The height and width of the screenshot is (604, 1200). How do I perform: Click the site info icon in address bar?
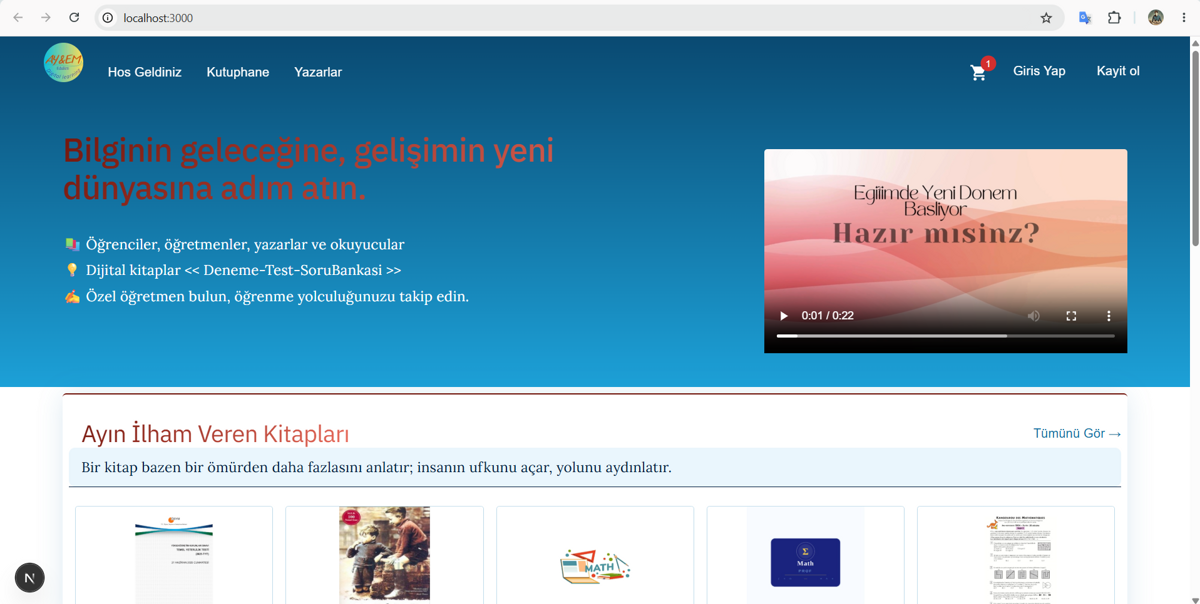click(108, 18)
